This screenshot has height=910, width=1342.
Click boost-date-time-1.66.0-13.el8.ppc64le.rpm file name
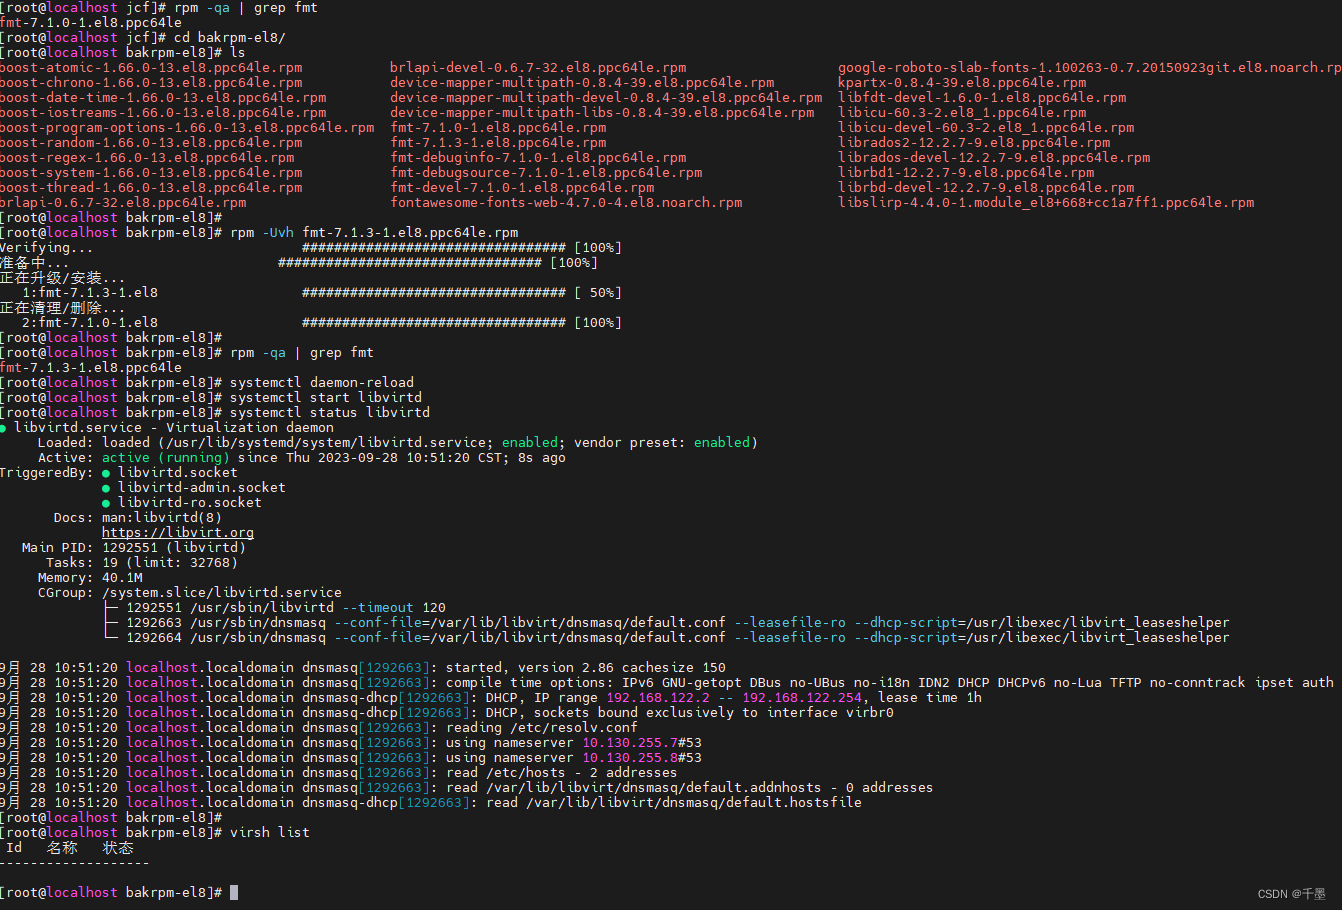pos(163,98)
